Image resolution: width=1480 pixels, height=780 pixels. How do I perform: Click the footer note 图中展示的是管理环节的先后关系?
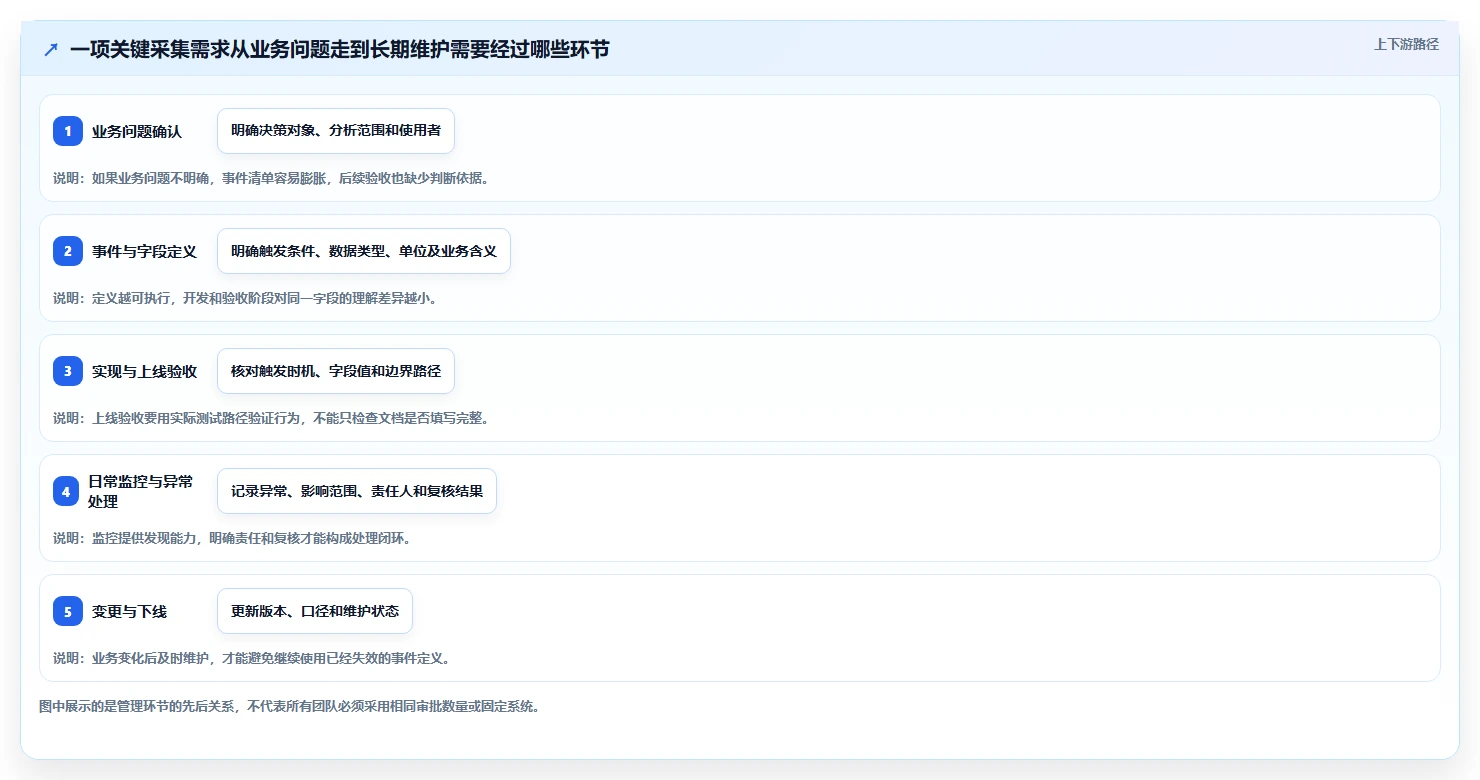[x=289, y=706]
